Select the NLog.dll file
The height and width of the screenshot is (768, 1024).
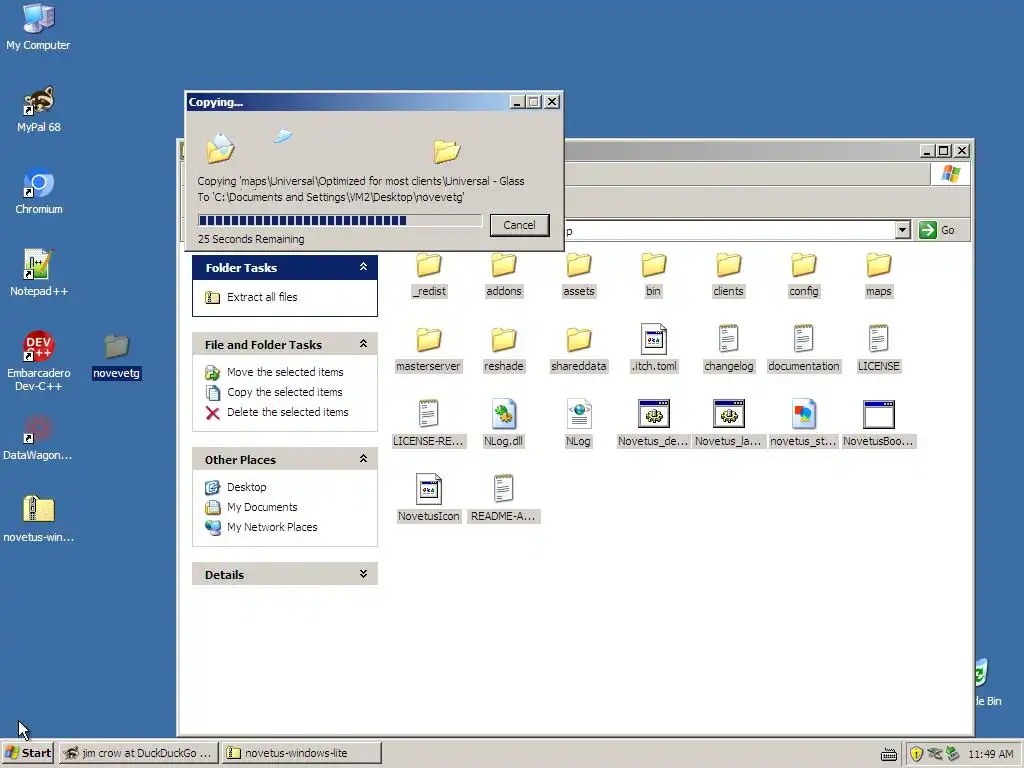pos(504,424)
